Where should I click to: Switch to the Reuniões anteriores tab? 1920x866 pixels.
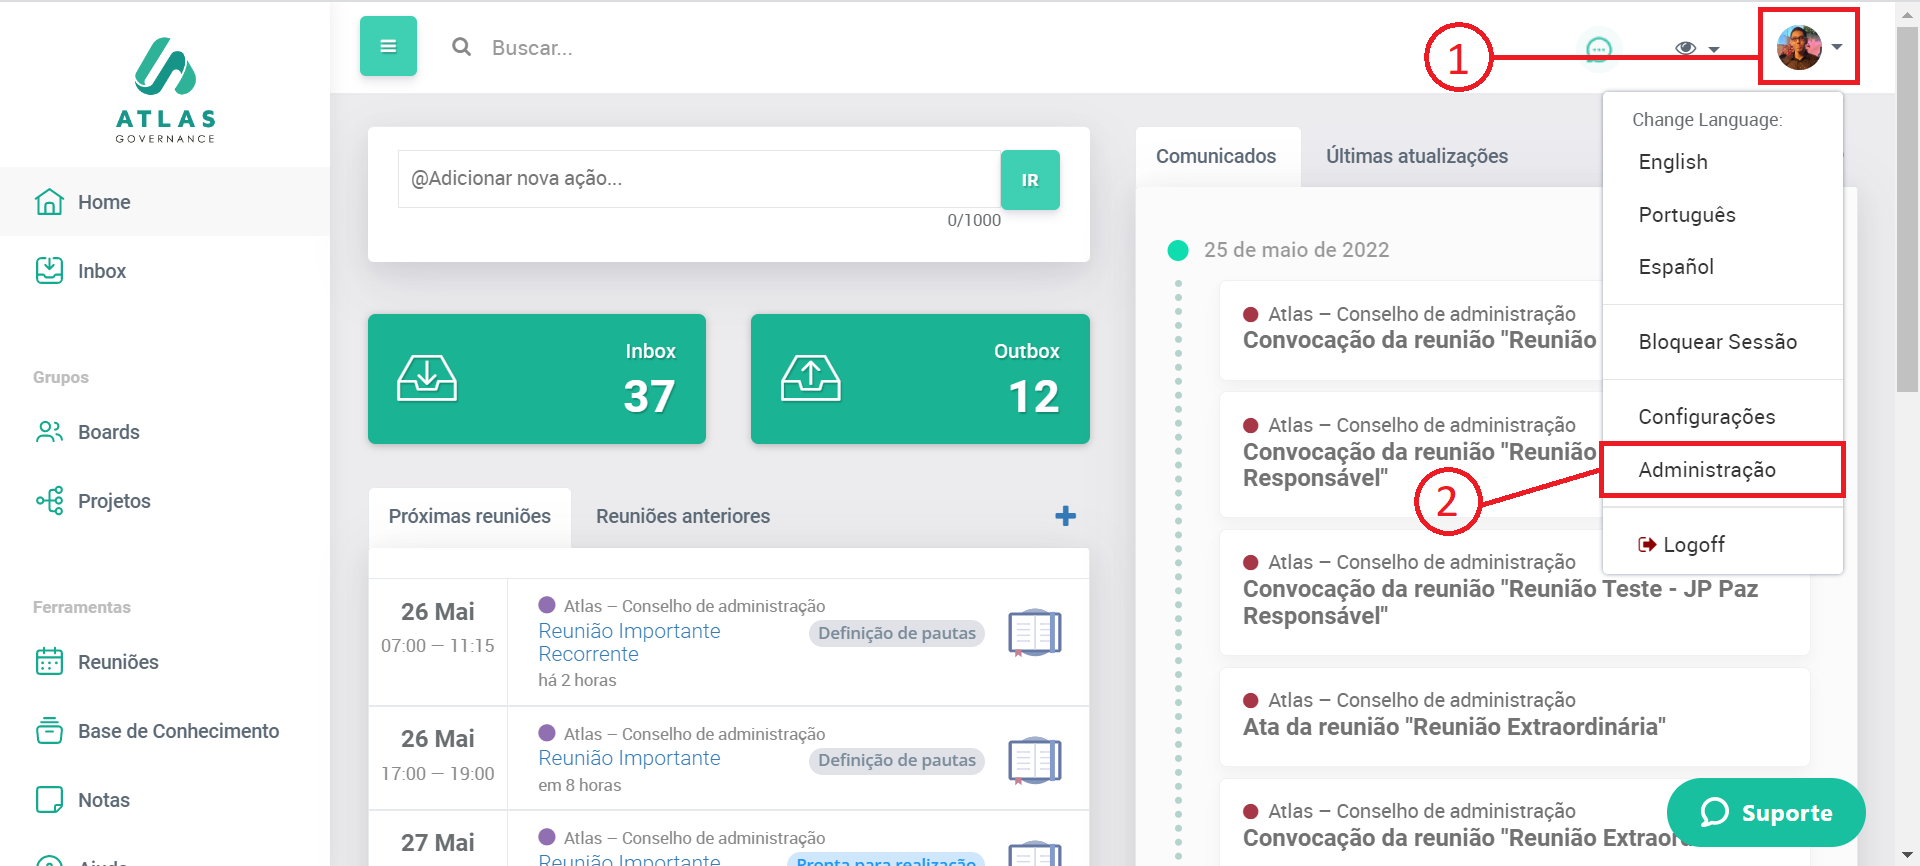682,516
